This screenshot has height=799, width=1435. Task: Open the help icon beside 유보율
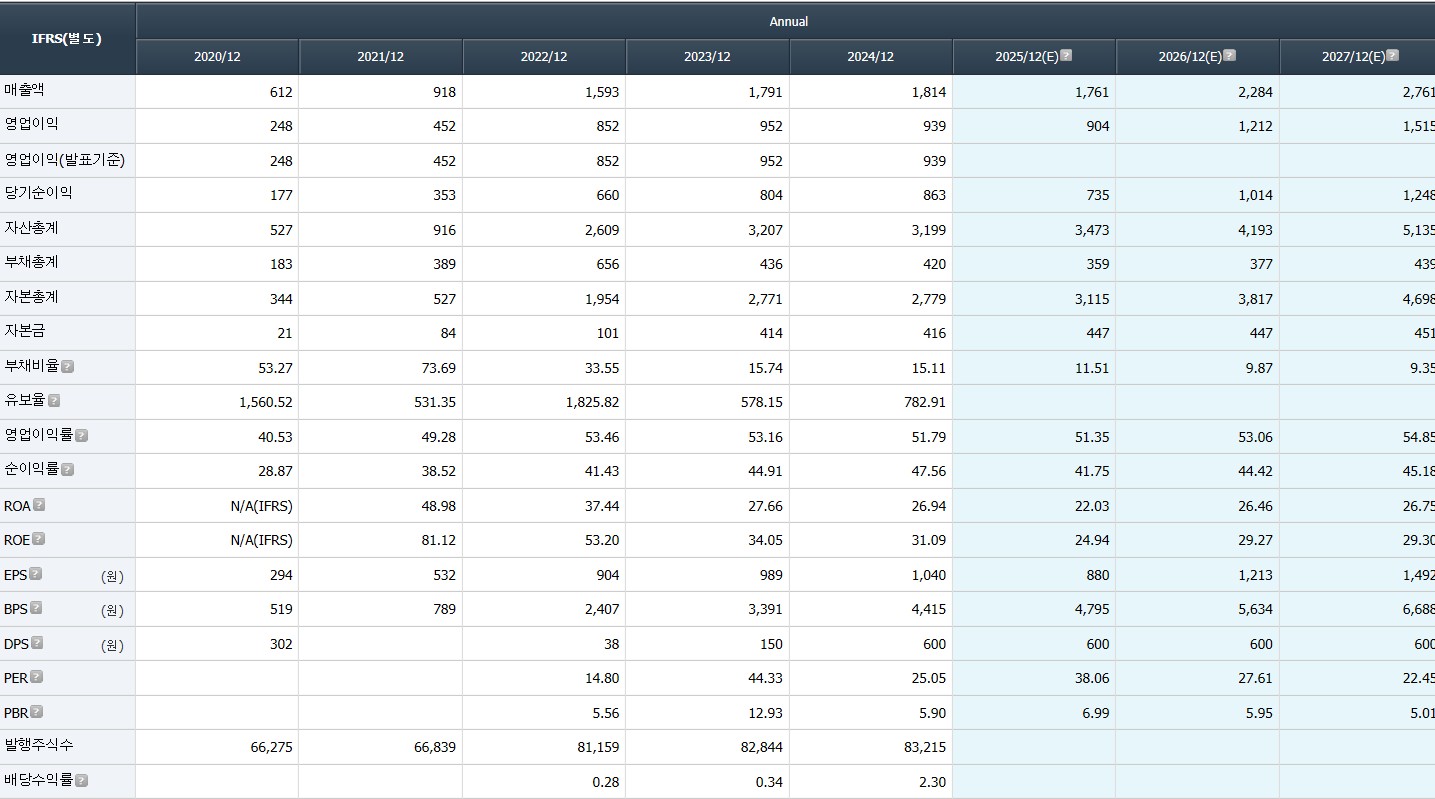[x=54, y=400]
